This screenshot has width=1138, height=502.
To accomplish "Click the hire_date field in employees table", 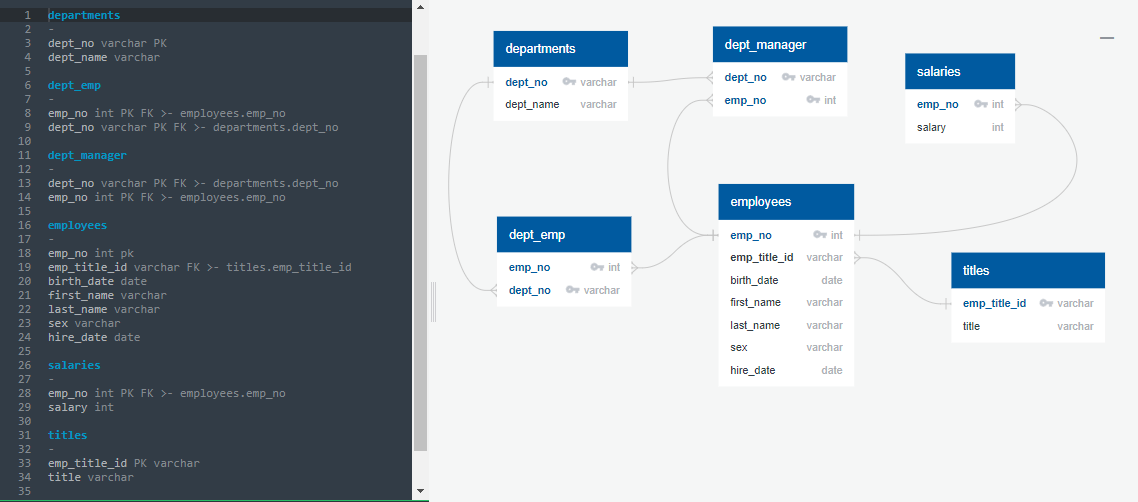I will pyautogui.click(x=753, y=370).
